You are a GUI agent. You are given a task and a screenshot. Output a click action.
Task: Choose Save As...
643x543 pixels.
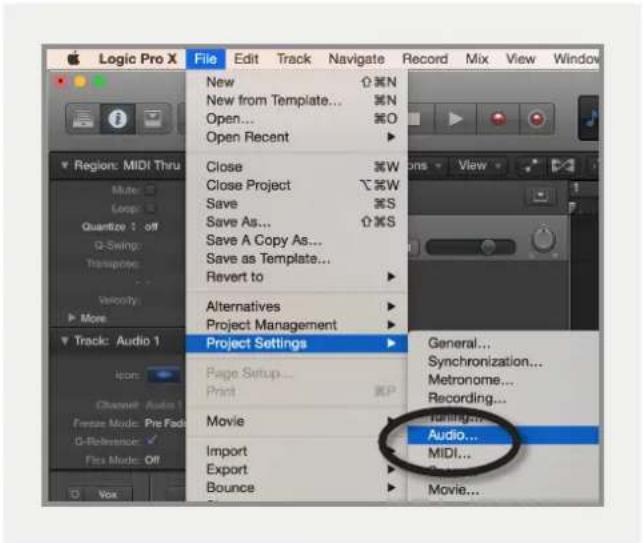296,222
